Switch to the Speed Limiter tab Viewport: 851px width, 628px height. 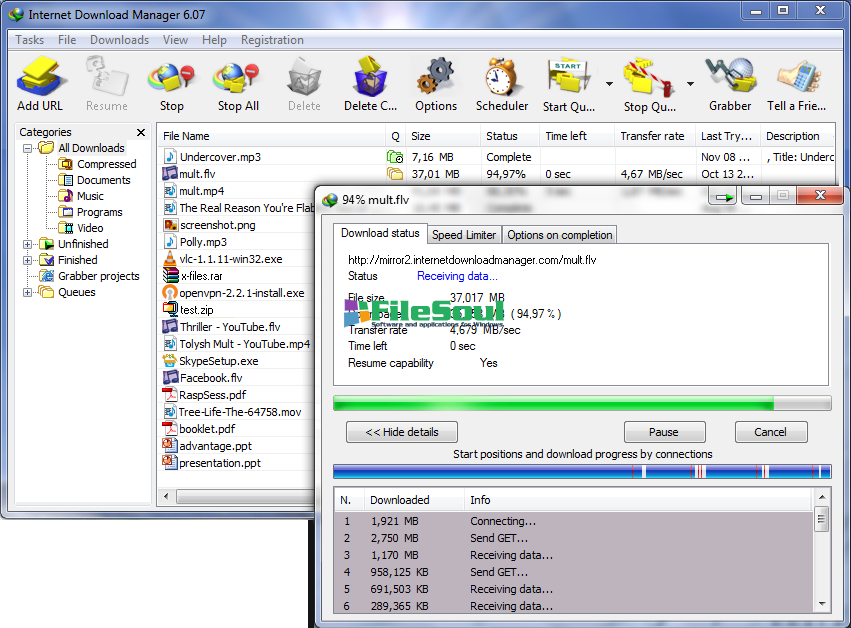coord(463,235)
